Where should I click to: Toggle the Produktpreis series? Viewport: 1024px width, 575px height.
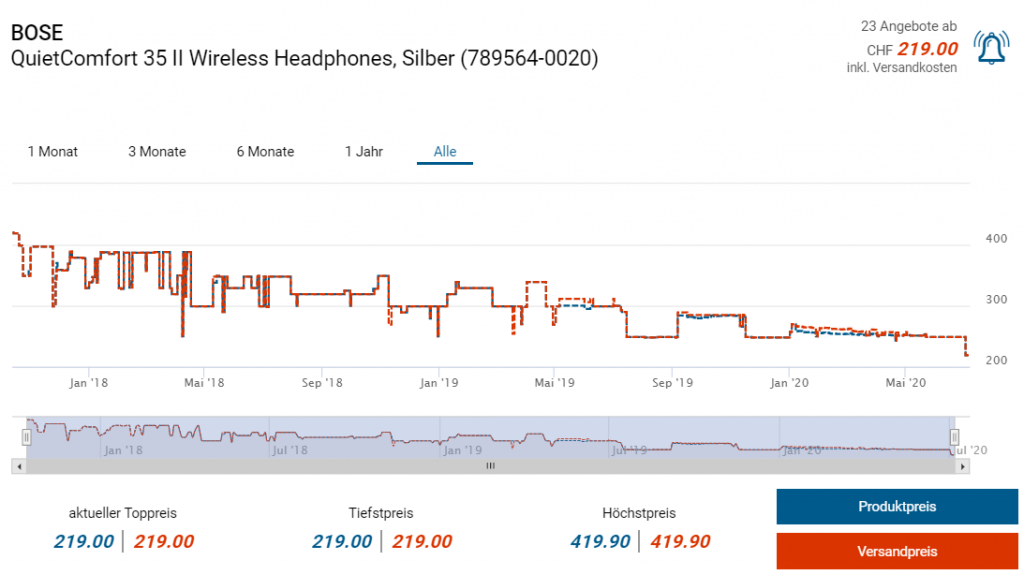897,507
